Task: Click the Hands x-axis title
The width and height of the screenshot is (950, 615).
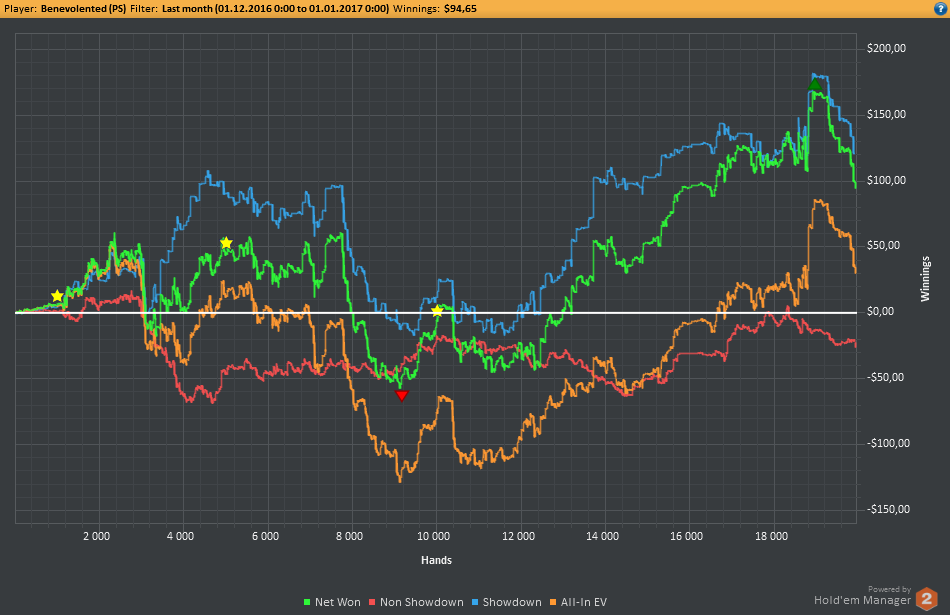Action: click(436, 559)
